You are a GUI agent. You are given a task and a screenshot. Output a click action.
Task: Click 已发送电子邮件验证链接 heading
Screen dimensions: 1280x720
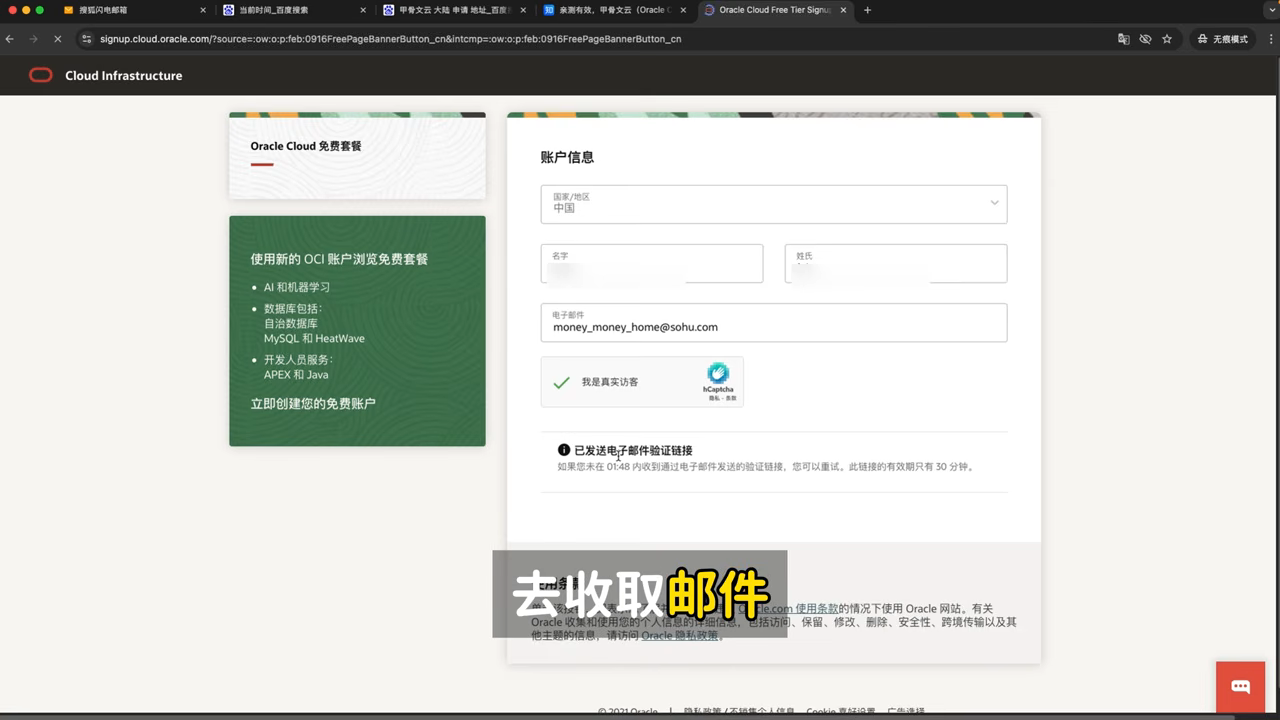pyautogui.click(x=633, y=450)
